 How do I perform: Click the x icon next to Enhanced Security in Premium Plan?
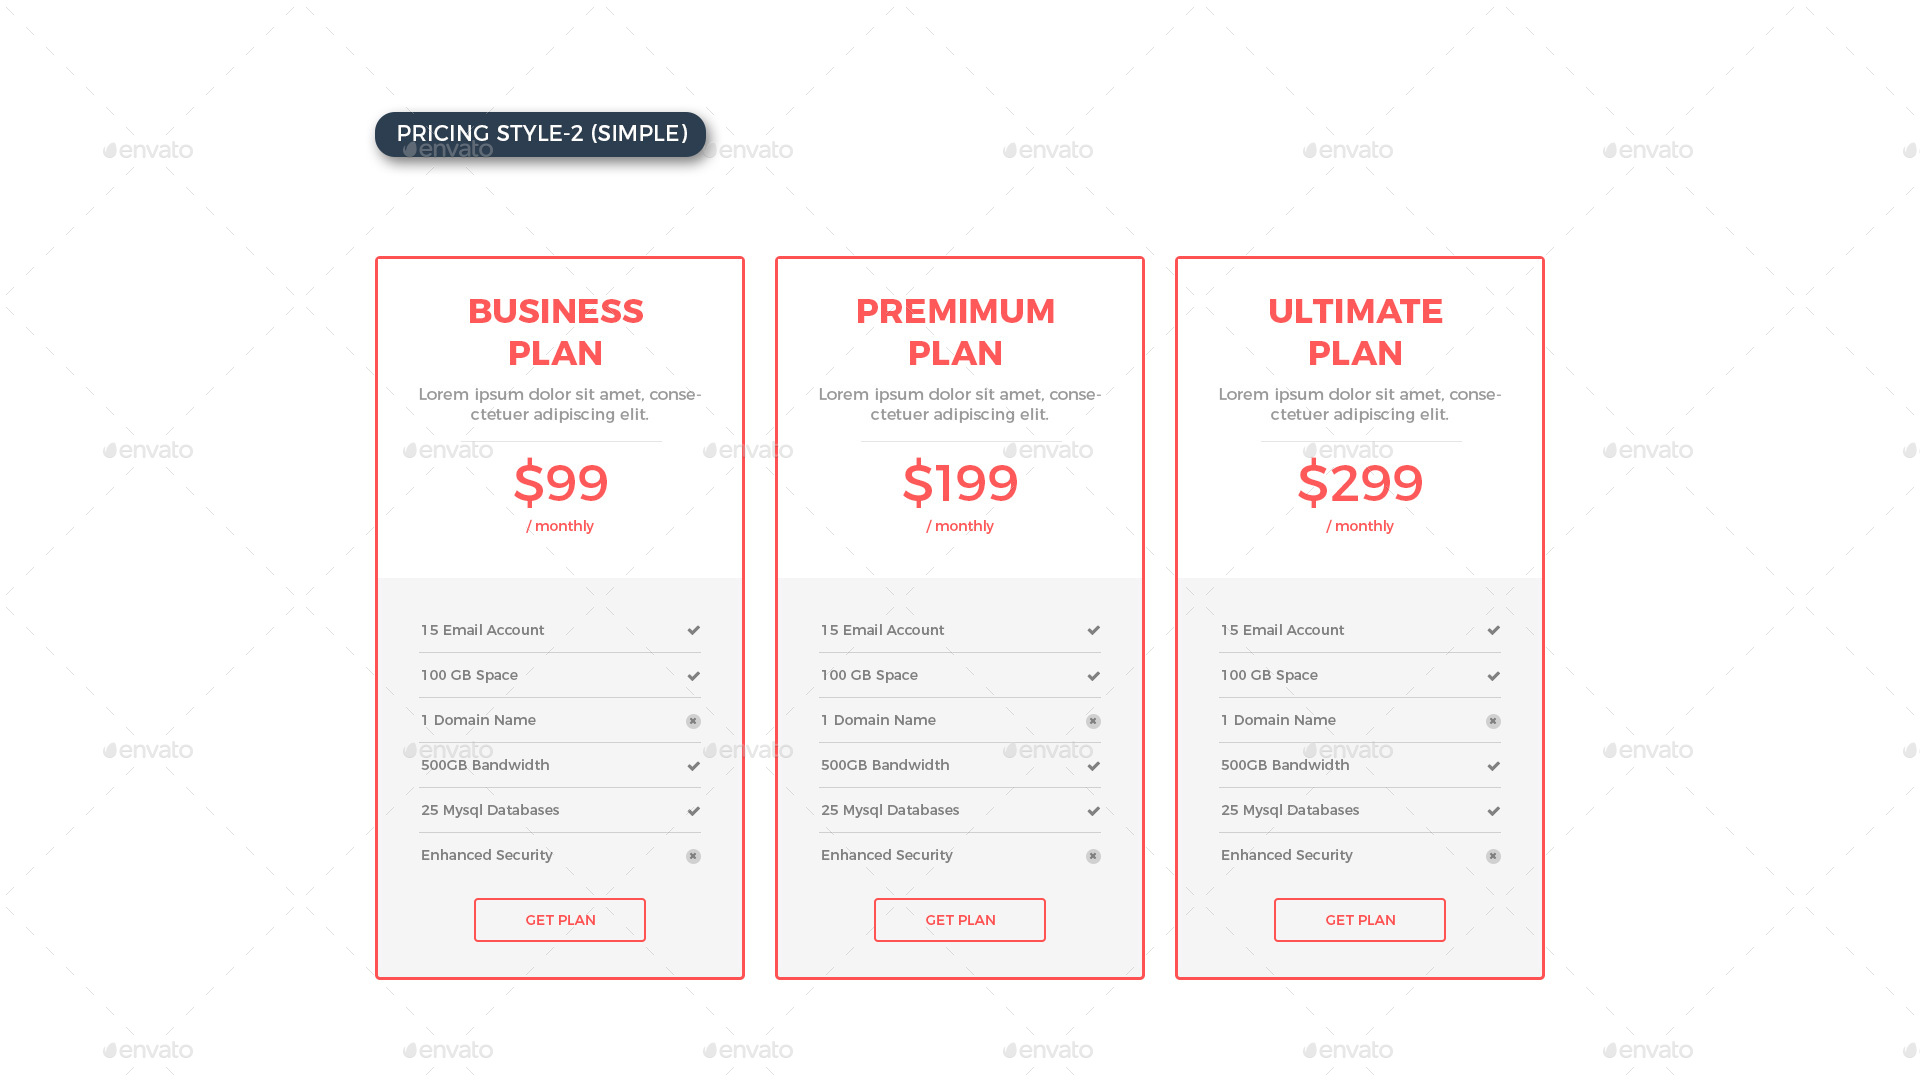click(x=1093, y=856)
